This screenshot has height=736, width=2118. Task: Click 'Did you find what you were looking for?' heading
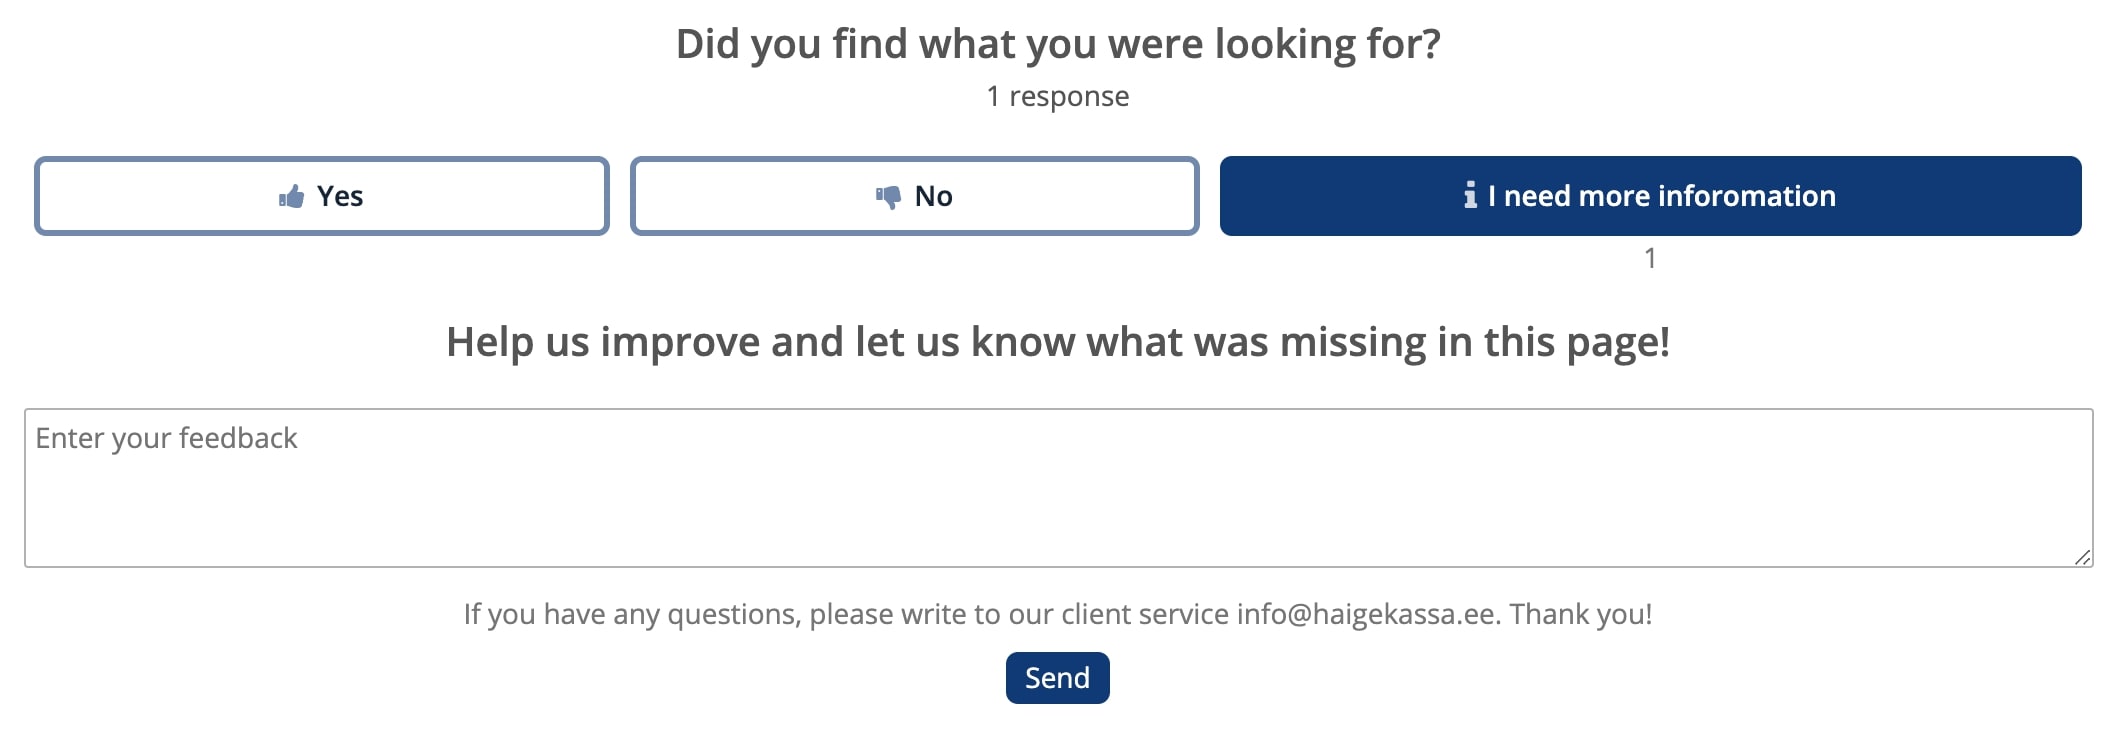point(1058,44)
